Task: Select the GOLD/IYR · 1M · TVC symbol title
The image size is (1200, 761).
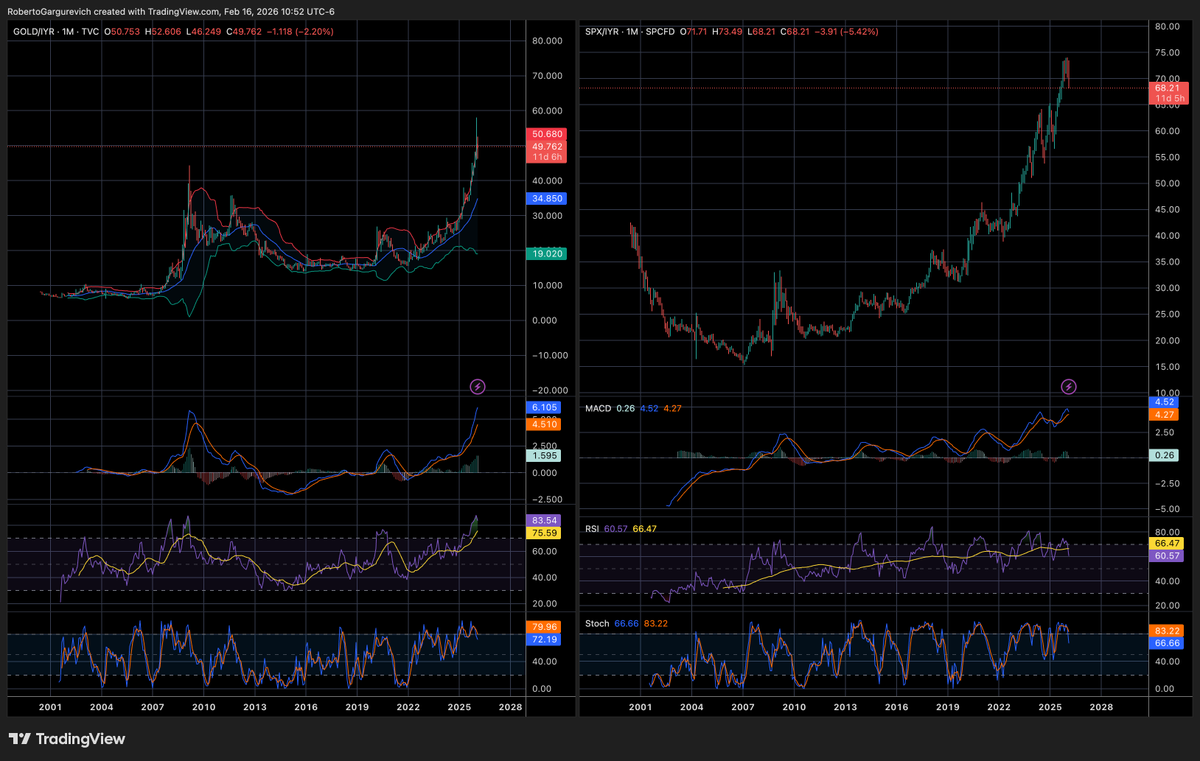Action: [57, 32]
